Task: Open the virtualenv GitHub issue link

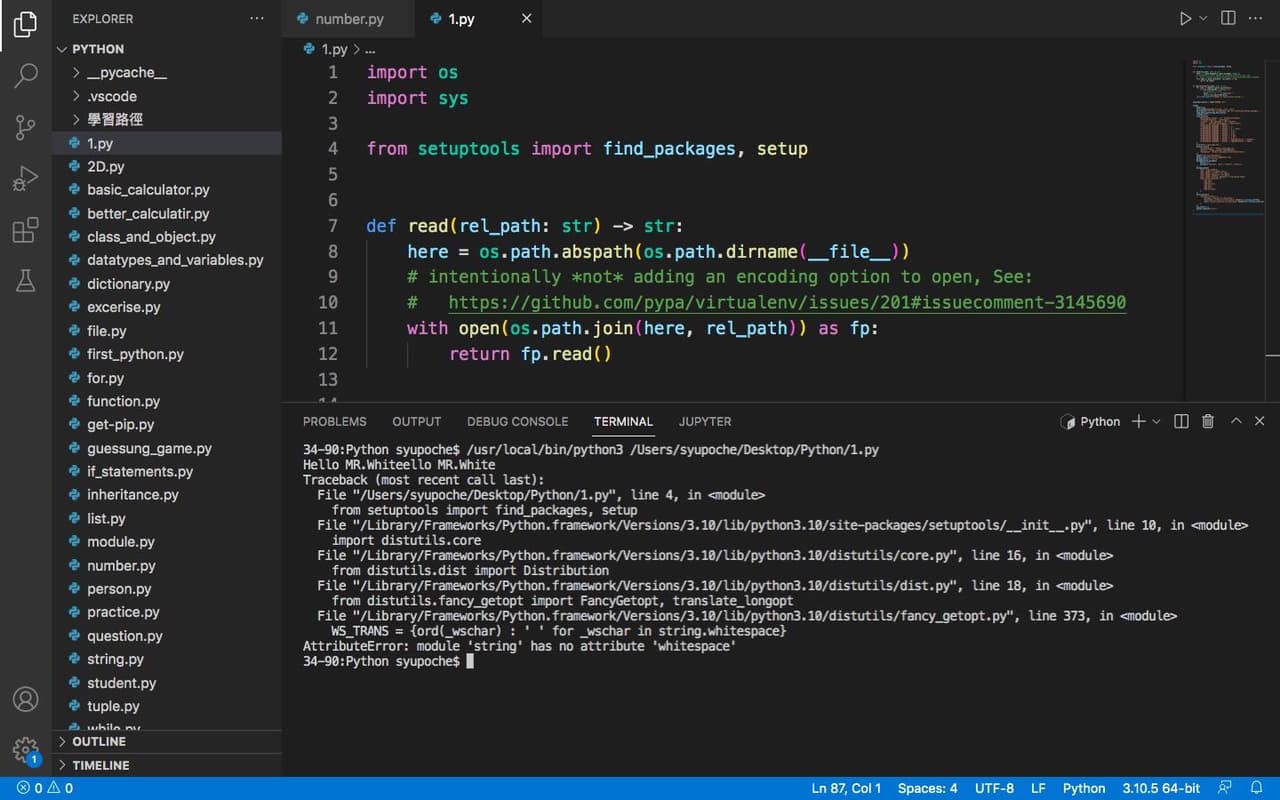Action: click(x=786, y=302)
